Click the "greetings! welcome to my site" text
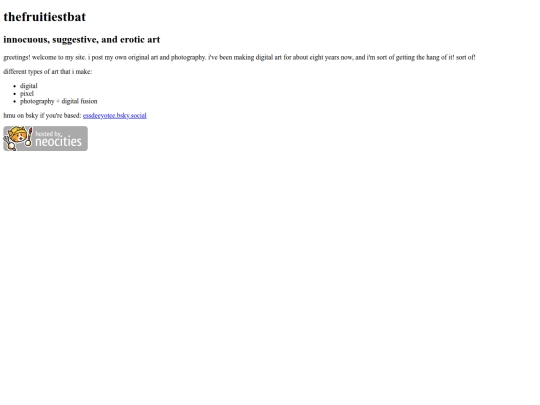540x405 pixels. 44,58
